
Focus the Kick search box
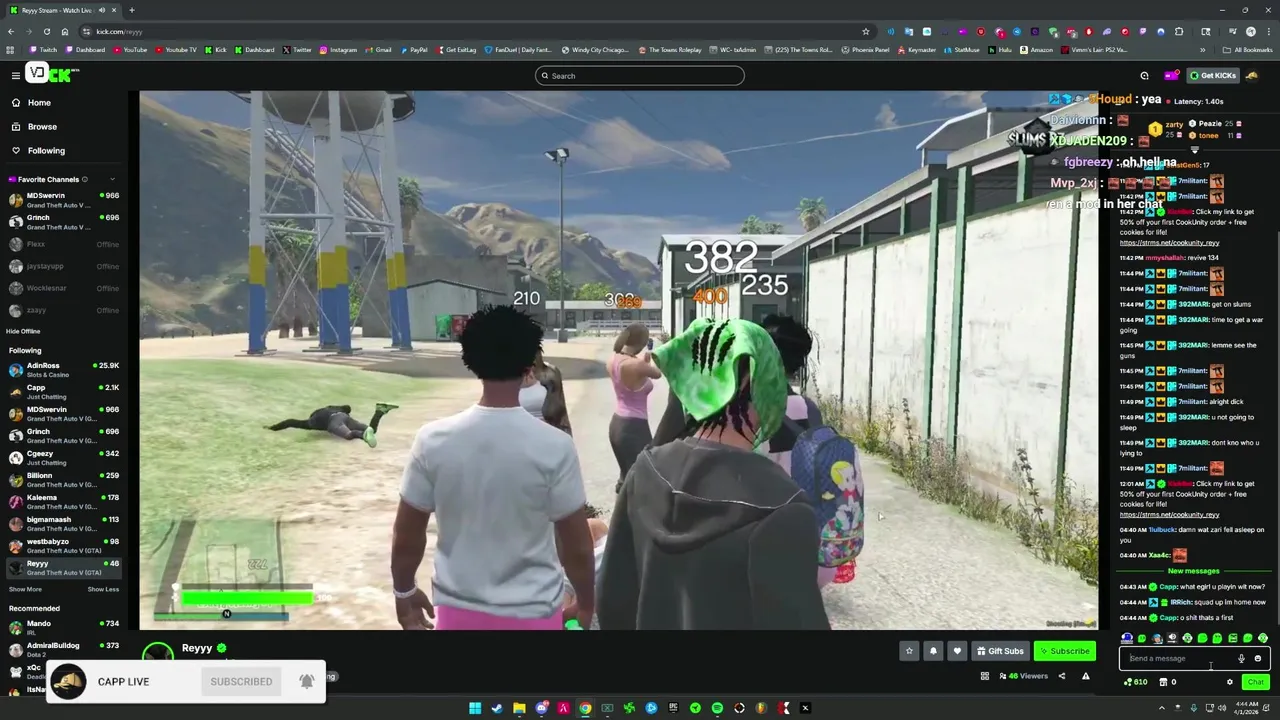click(x=640, y=75)
